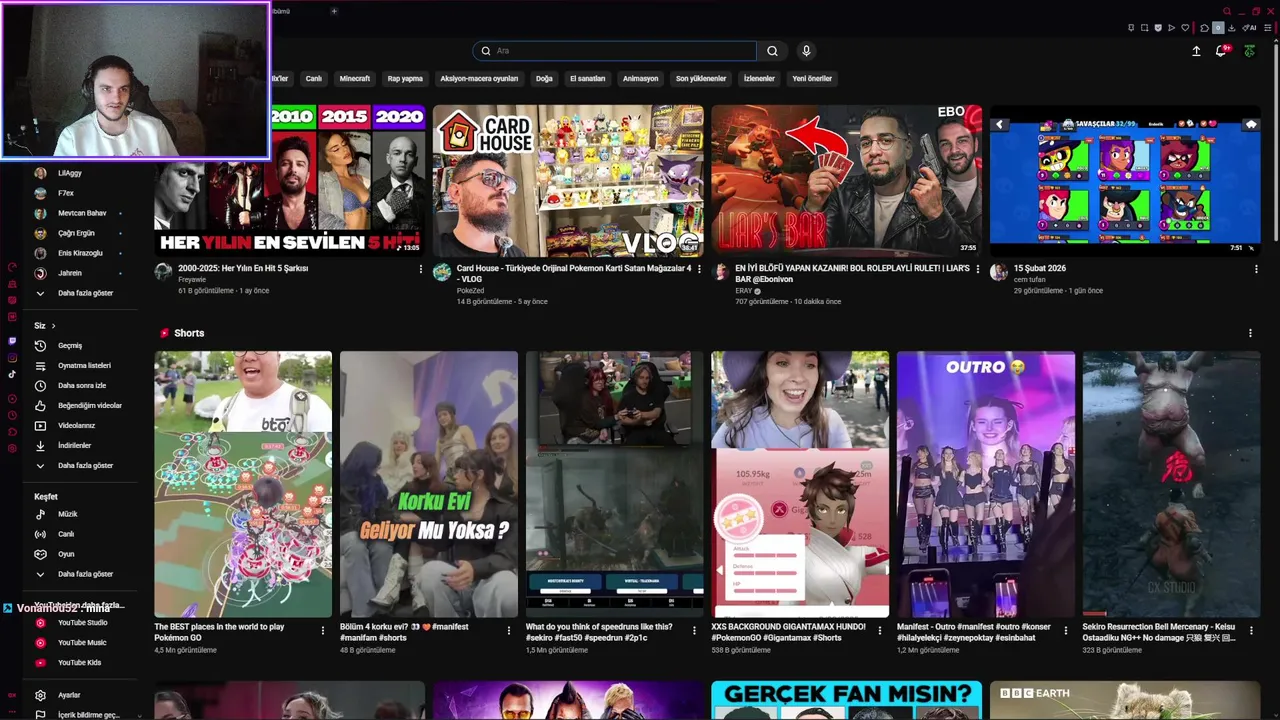Viewport: 1280px width, 720px height.
Task: Open TikTok in the browser sidebar
Action: click(x=12, y=374)
